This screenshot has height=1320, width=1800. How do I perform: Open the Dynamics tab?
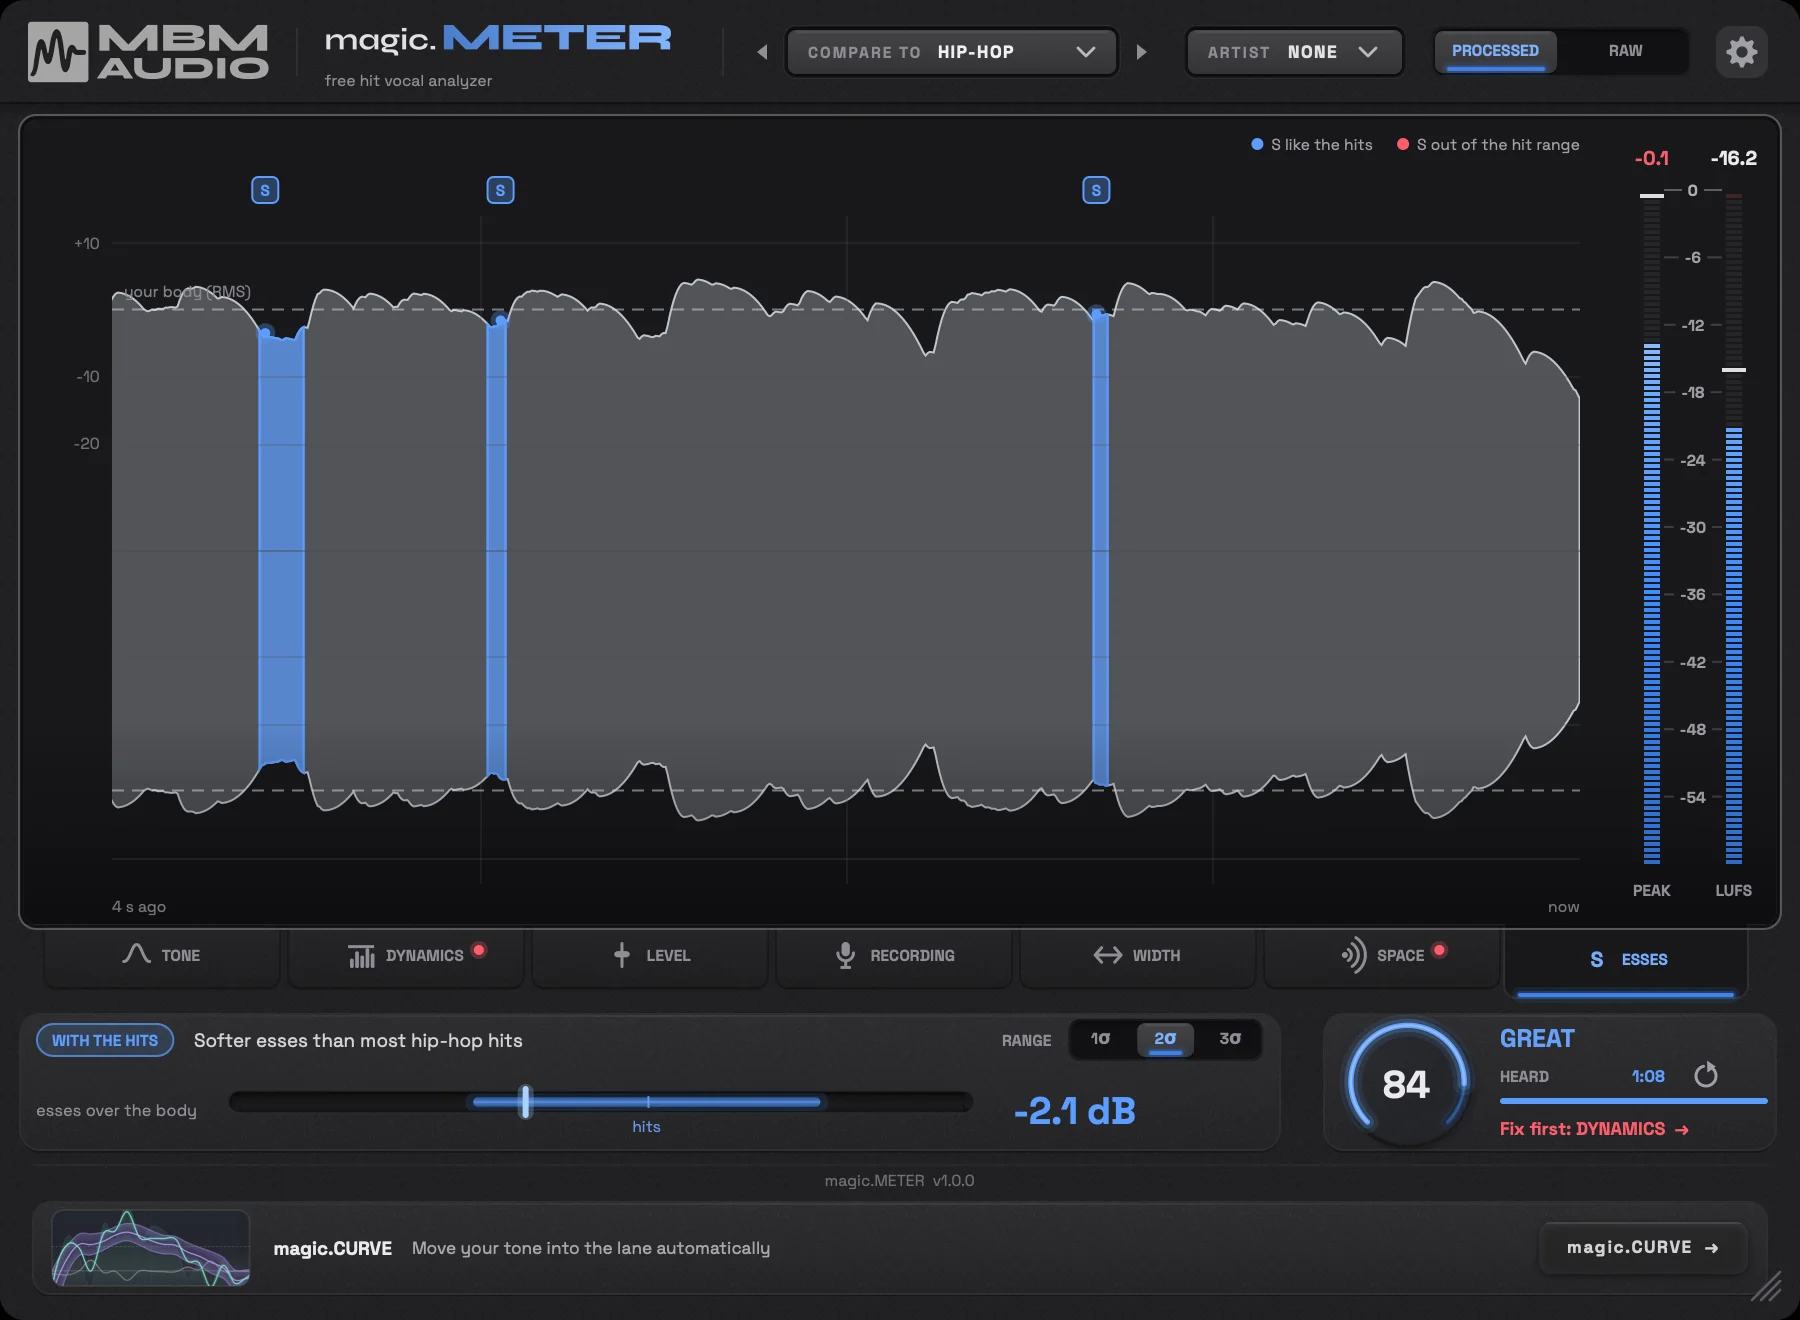[406, 956]
